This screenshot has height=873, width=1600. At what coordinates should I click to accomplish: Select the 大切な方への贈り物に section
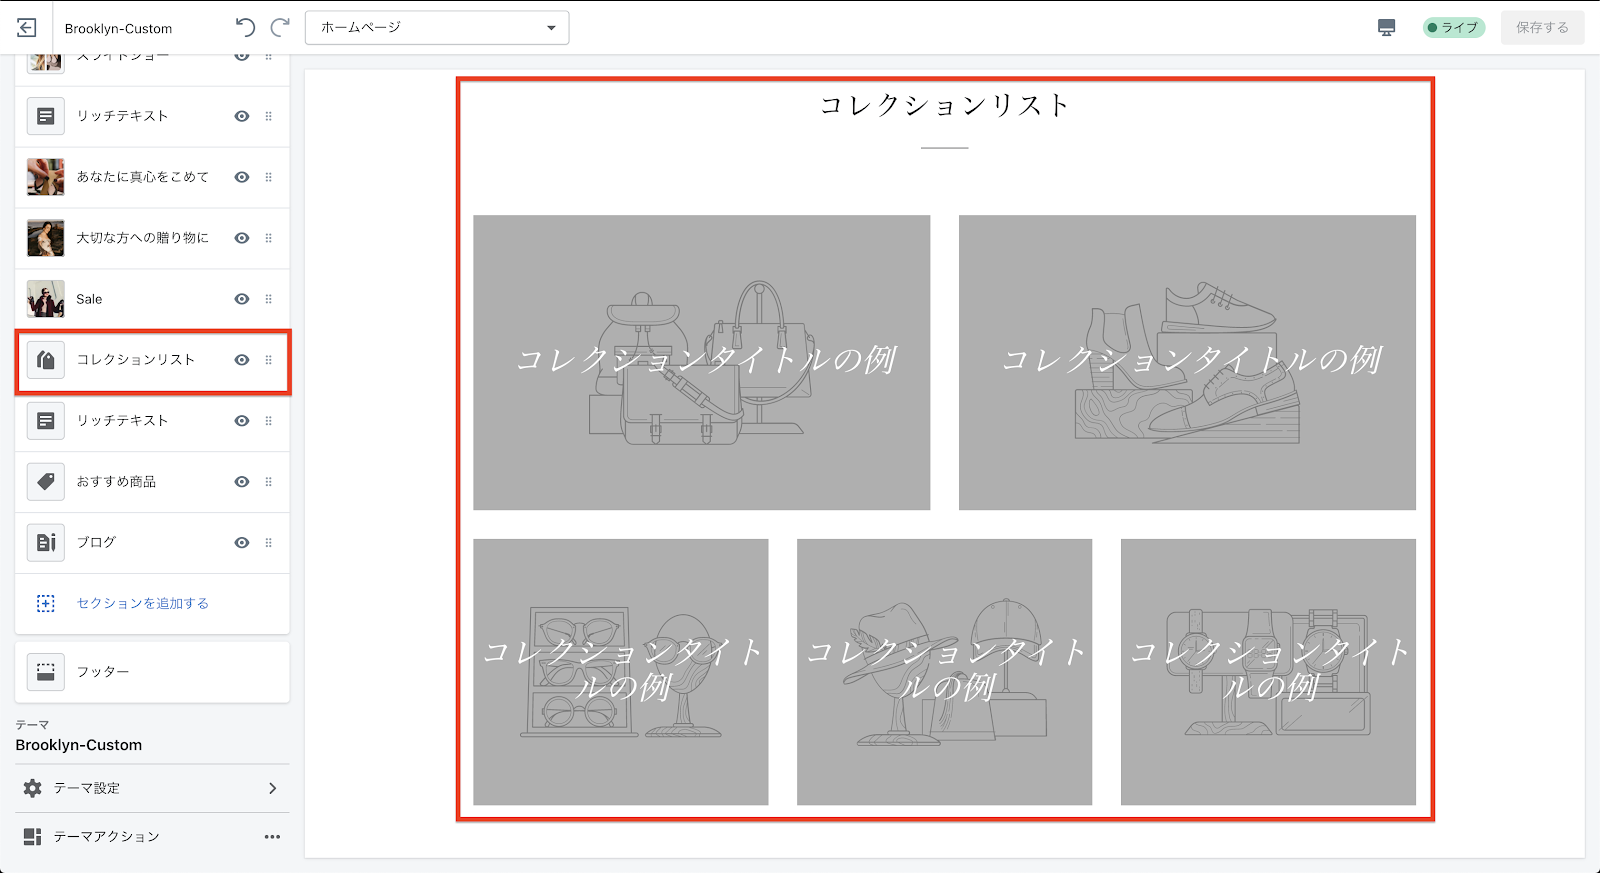142,238
